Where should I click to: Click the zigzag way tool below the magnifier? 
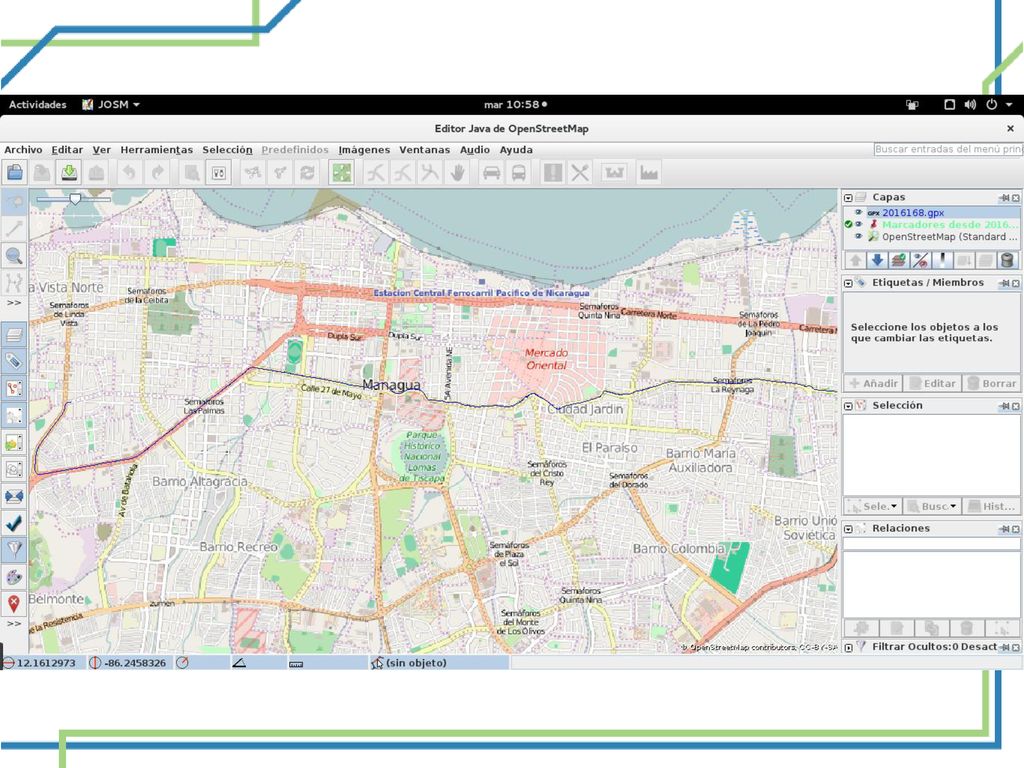click(x=14, y=283)
